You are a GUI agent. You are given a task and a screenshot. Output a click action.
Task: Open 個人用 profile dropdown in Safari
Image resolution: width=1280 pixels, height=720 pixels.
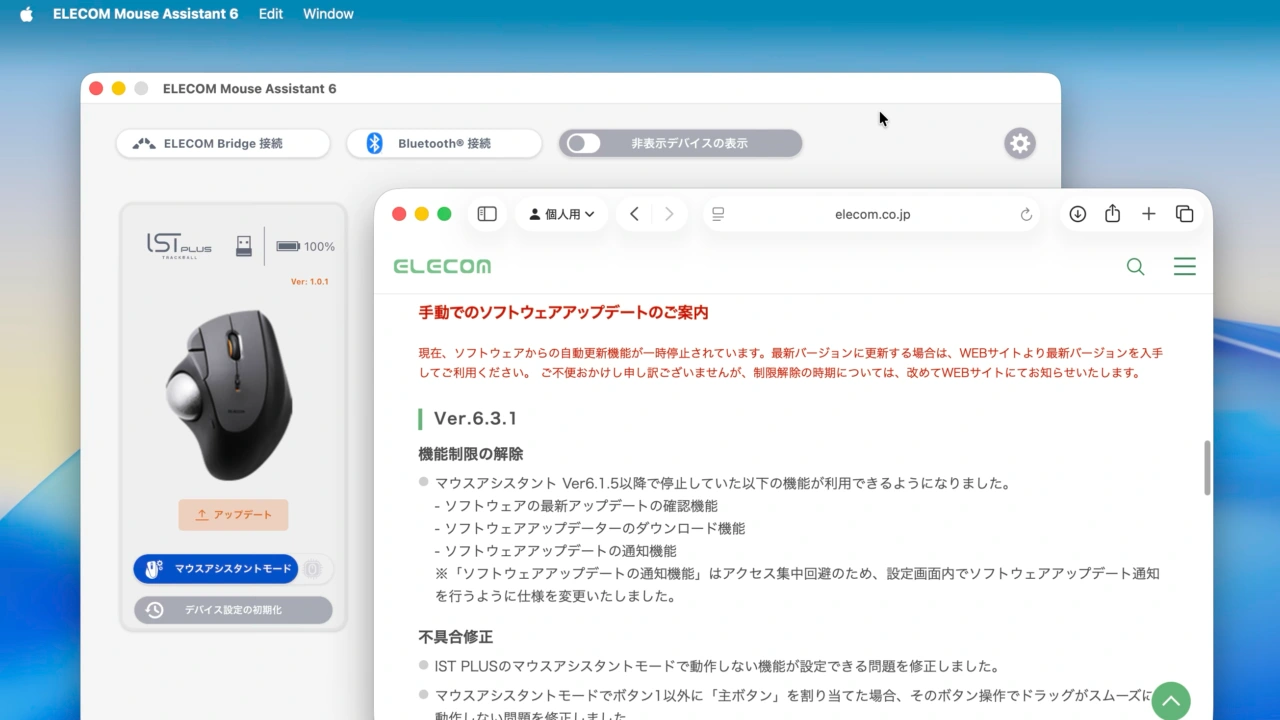coord(561,214)
